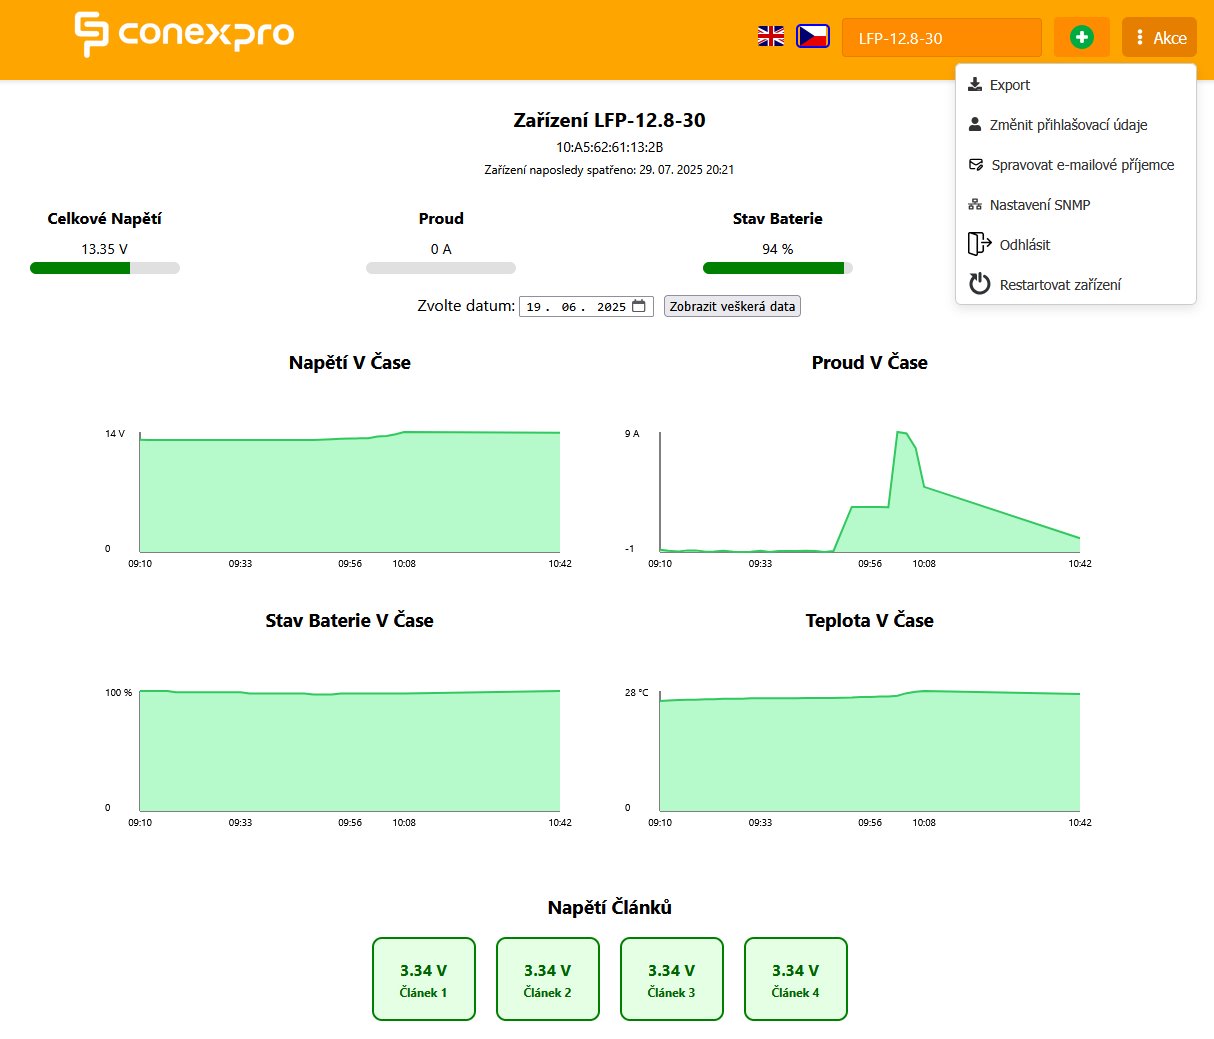Switch language to Czech flag
Image resolution: width=1214 pixels, height=1039 pixels.
coord(812,37)
